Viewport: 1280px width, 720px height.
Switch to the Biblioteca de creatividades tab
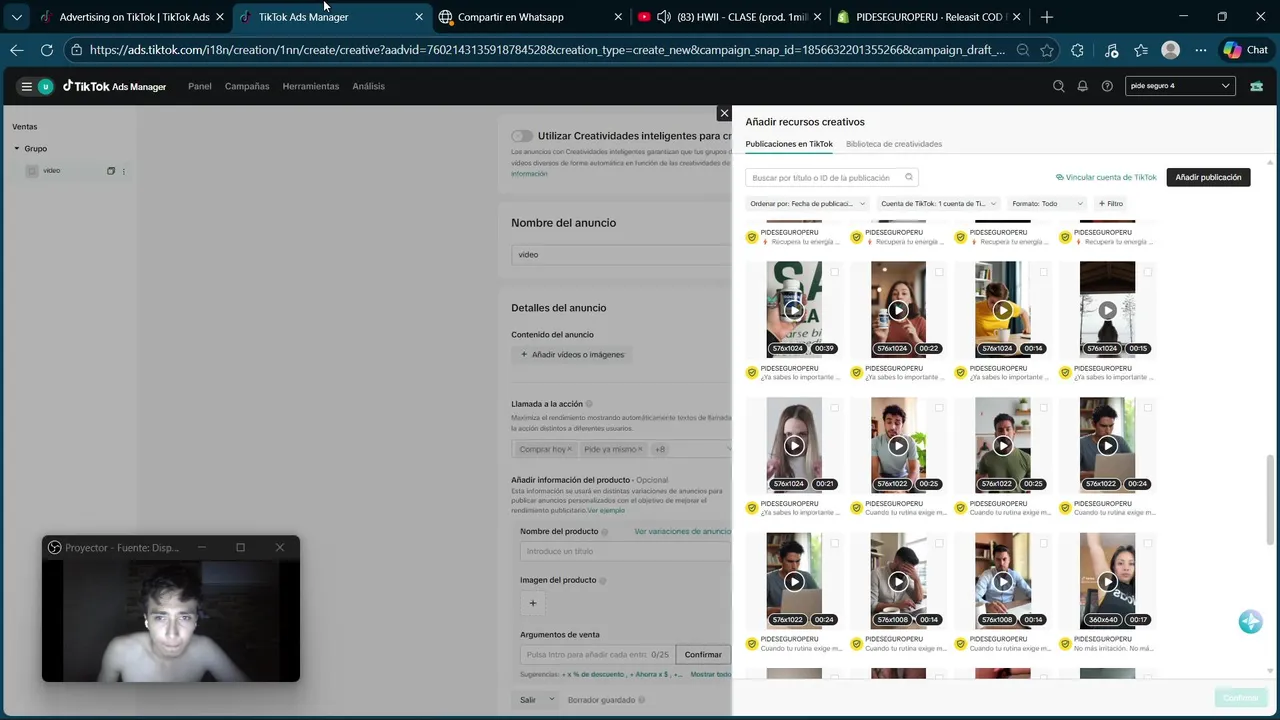pyautogui.click(x=894, y=144)
